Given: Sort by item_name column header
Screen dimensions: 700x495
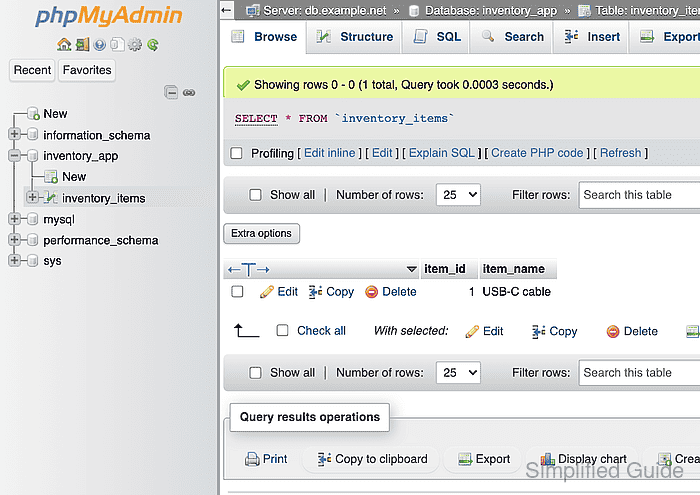Looking at the screenshot, I should coord(513,269).
